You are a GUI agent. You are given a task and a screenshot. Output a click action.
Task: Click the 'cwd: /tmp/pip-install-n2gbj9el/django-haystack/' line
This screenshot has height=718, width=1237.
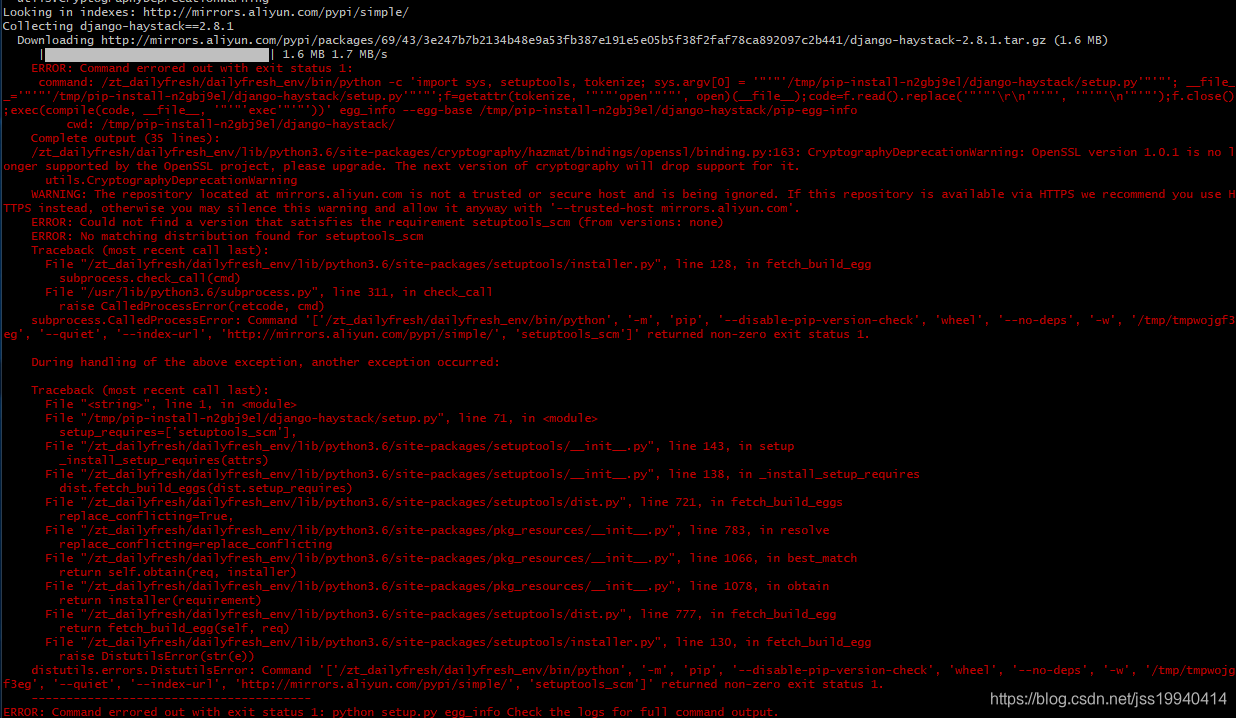click(231, 124)
